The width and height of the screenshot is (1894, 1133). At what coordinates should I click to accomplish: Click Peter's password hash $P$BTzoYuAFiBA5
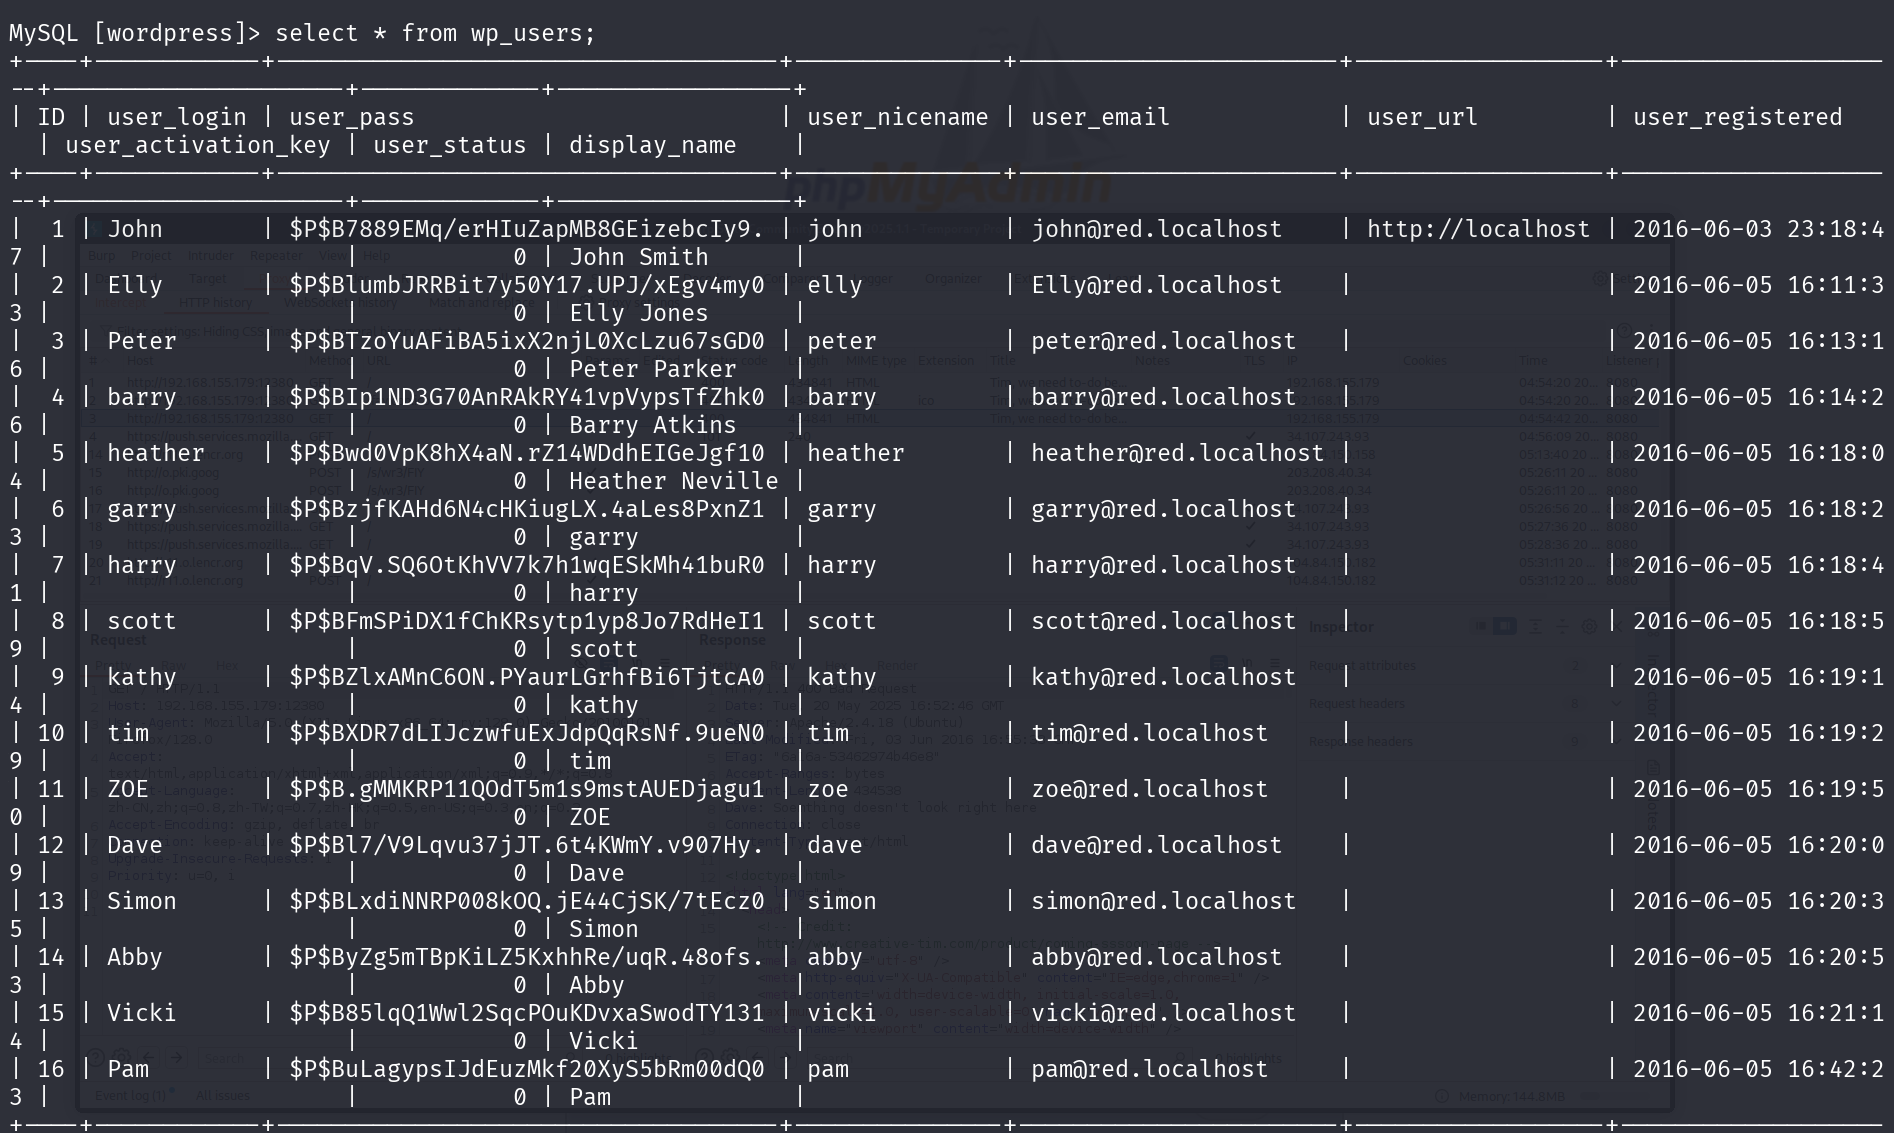[527, 341]
